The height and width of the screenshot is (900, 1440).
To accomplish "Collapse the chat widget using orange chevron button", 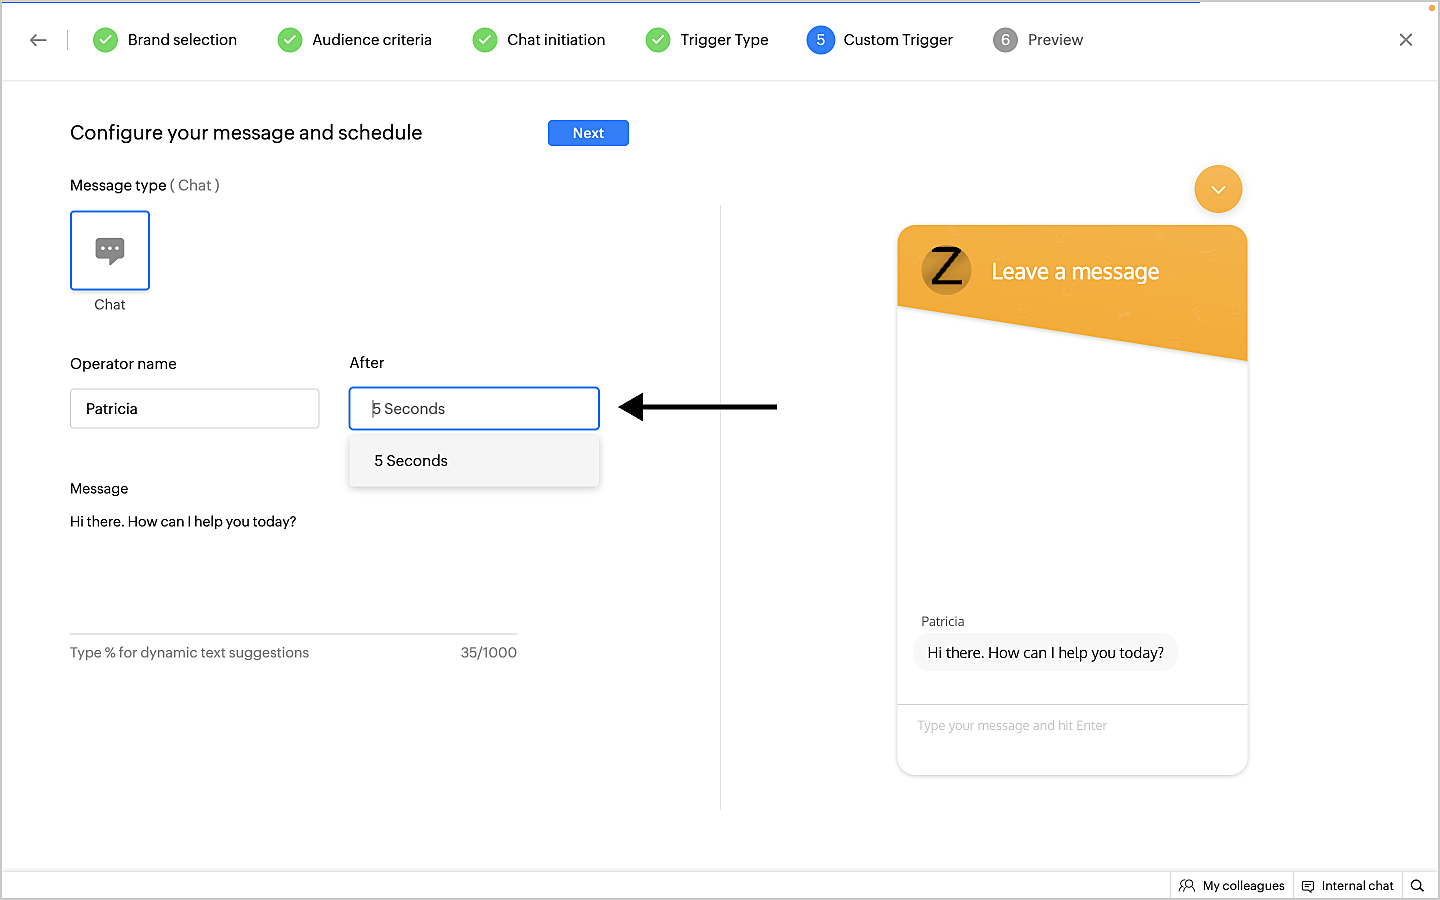I will 1218,189.
